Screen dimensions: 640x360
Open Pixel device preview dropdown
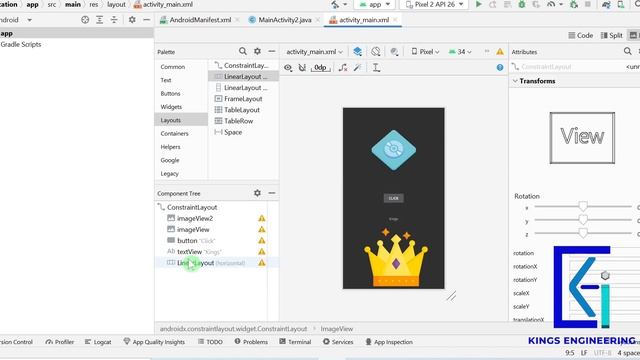[x=425, y=52]
